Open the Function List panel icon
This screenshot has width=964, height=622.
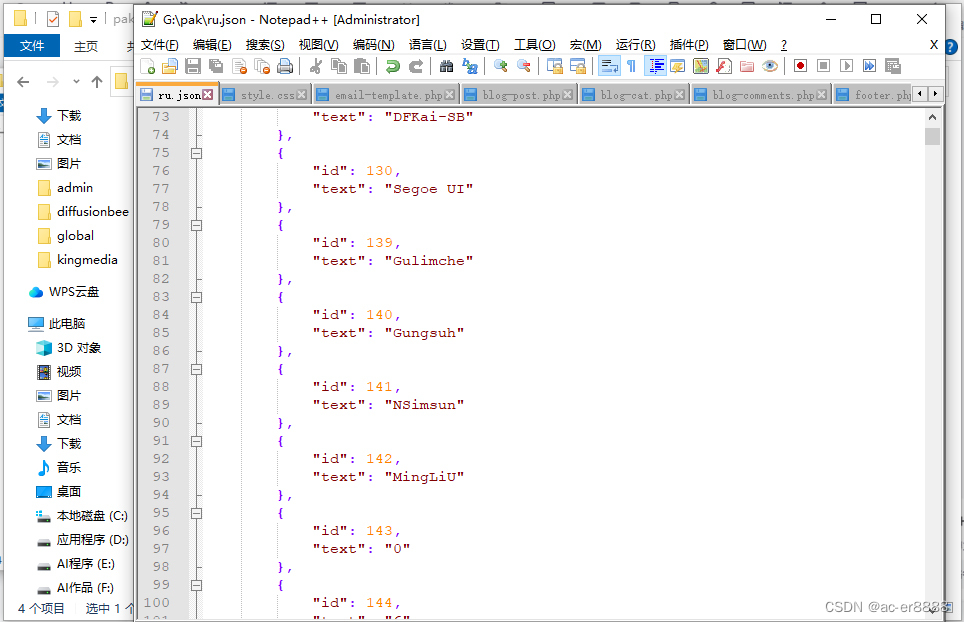(x=724, y=66)
